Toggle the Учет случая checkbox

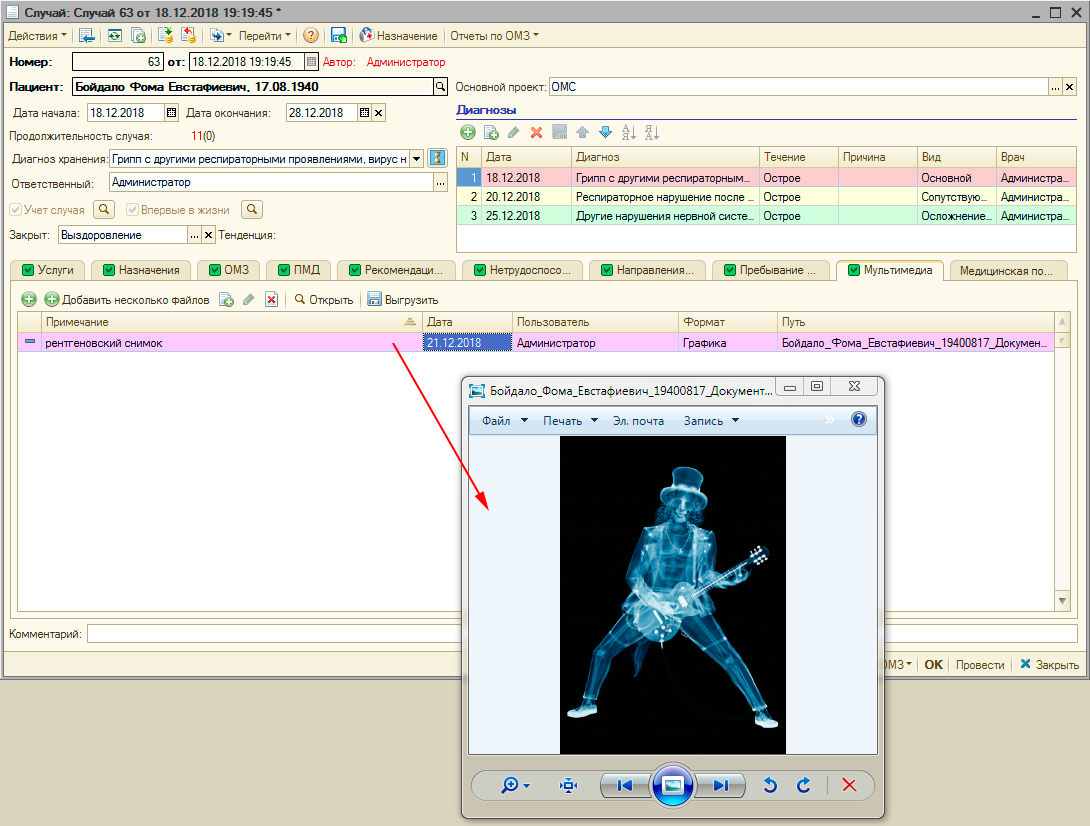[x=15, y=210]
